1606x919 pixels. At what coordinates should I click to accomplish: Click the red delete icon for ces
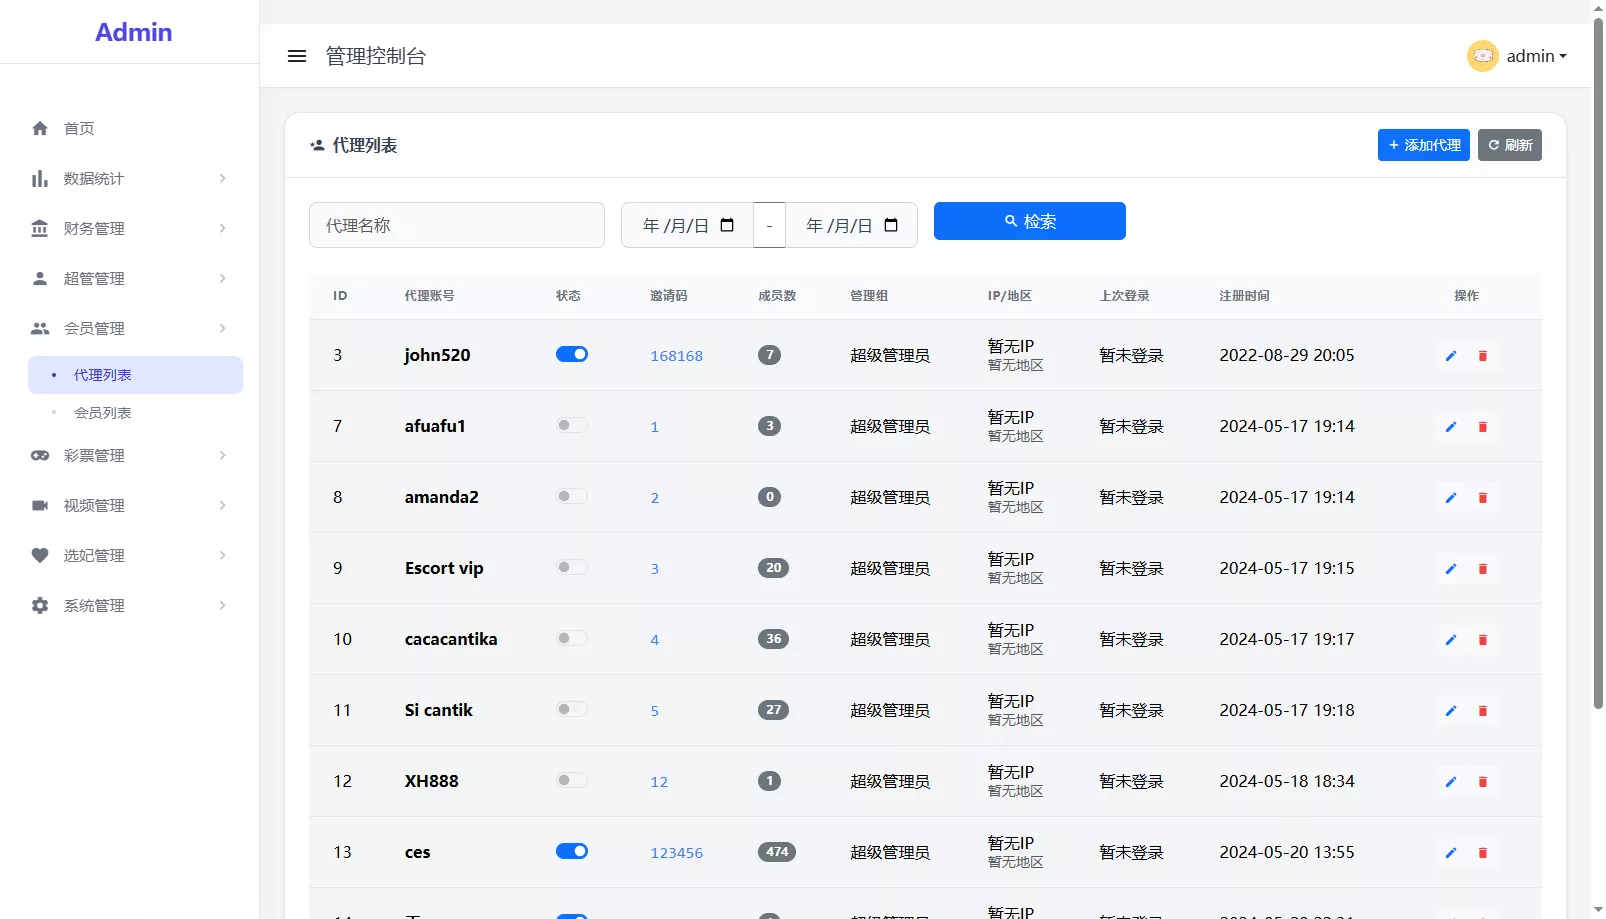[x=1483, y=853]
